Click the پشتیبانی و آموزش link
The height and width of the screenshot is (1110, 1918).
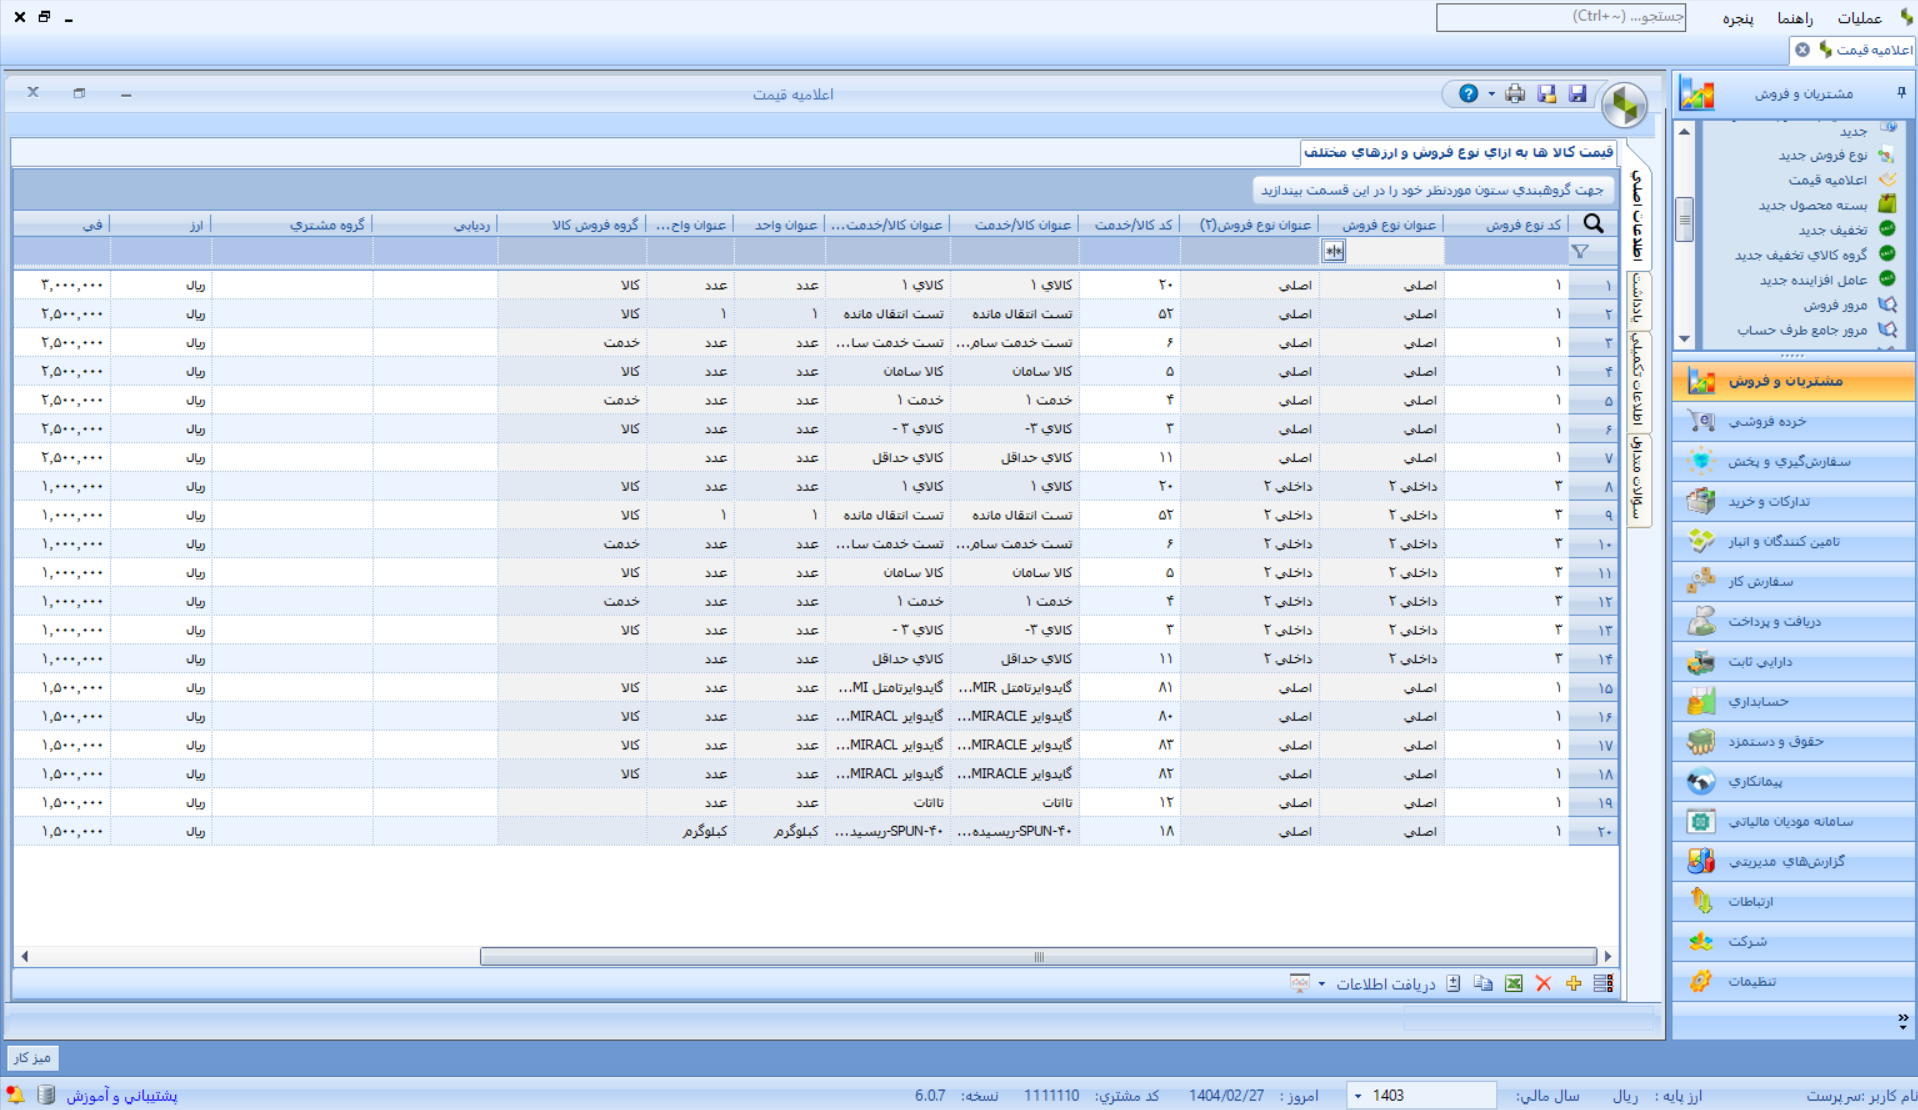122,1095
